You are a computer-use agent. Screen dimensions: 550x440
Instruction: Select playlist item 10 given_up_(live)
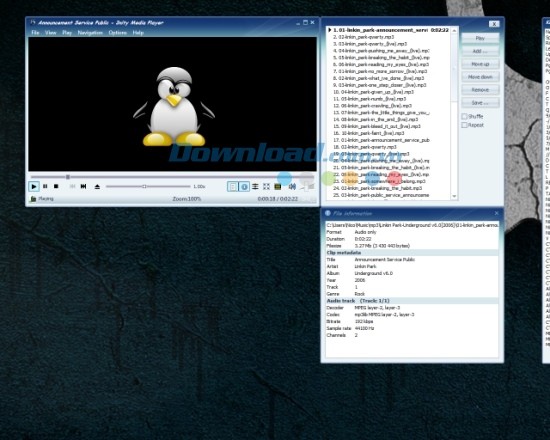[x=388, y=92]
